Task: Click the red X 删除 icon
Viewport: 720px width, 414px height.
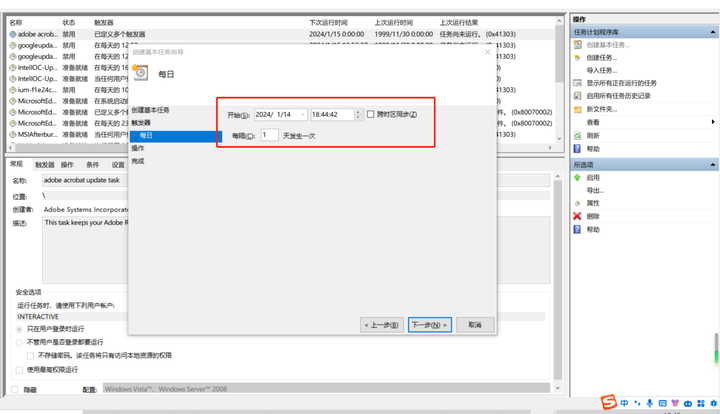Action: [x=578, y=216]
